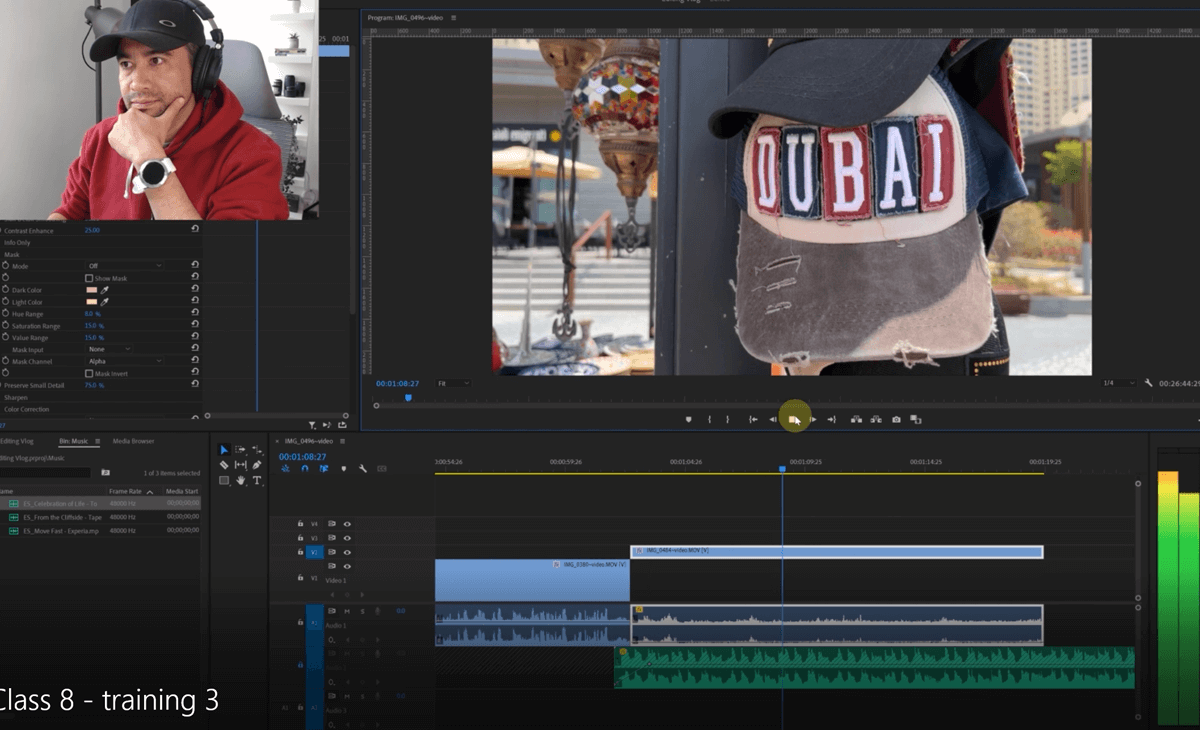This screenshot has width=1200, height=730.
Task: Click the Light Color swatch
Action: tap(91, 302)
